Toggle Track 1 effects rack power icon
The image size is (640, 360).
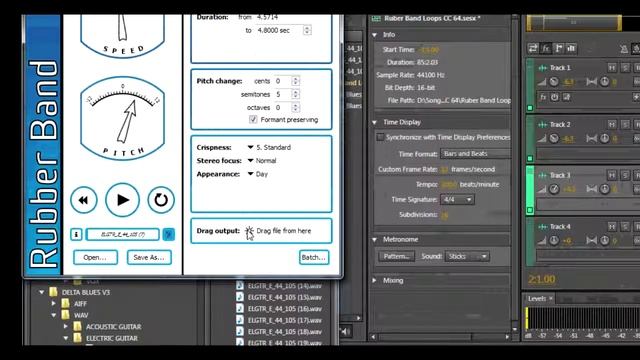[x=554, y=98]
